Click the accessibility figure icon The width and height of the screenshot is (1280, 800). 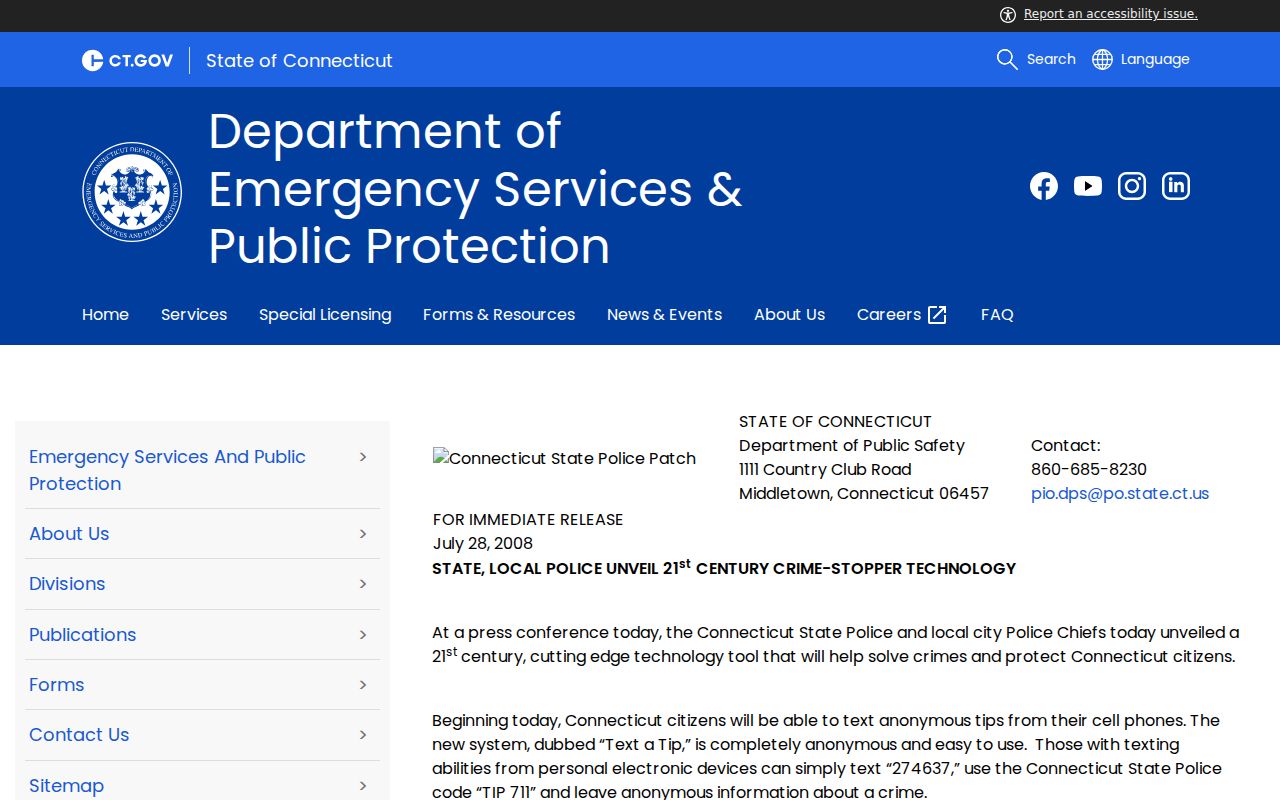(x=1008, y=14)
